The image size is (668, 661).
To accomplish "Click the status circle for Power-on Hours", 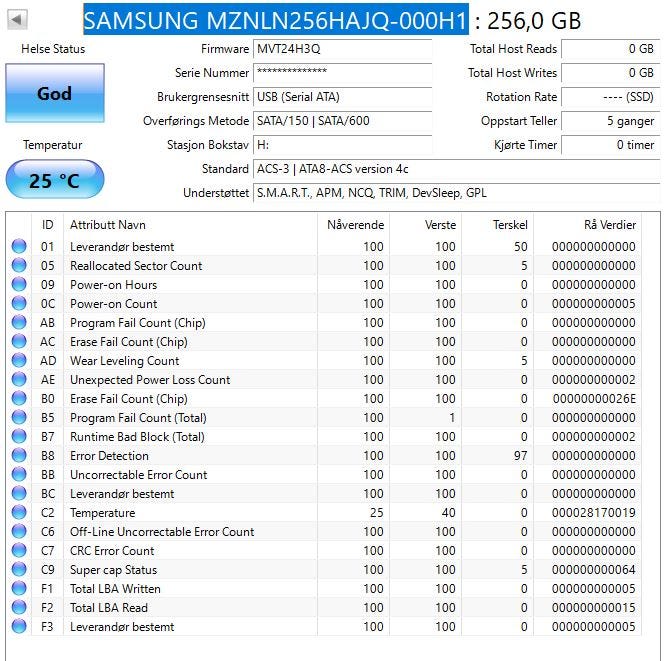I will point(19,285).
